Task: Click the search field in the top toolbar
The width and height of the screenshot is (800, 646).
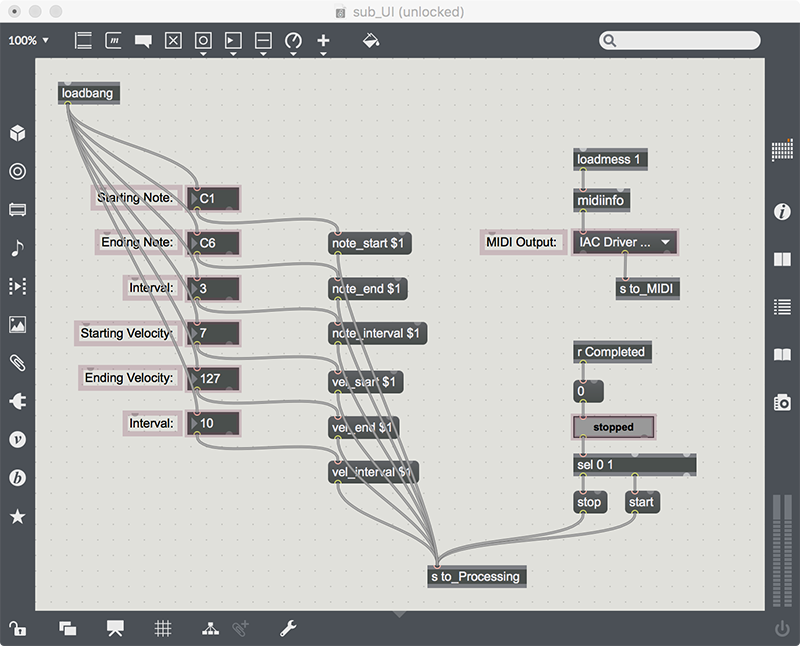Action: coord(680,40)
